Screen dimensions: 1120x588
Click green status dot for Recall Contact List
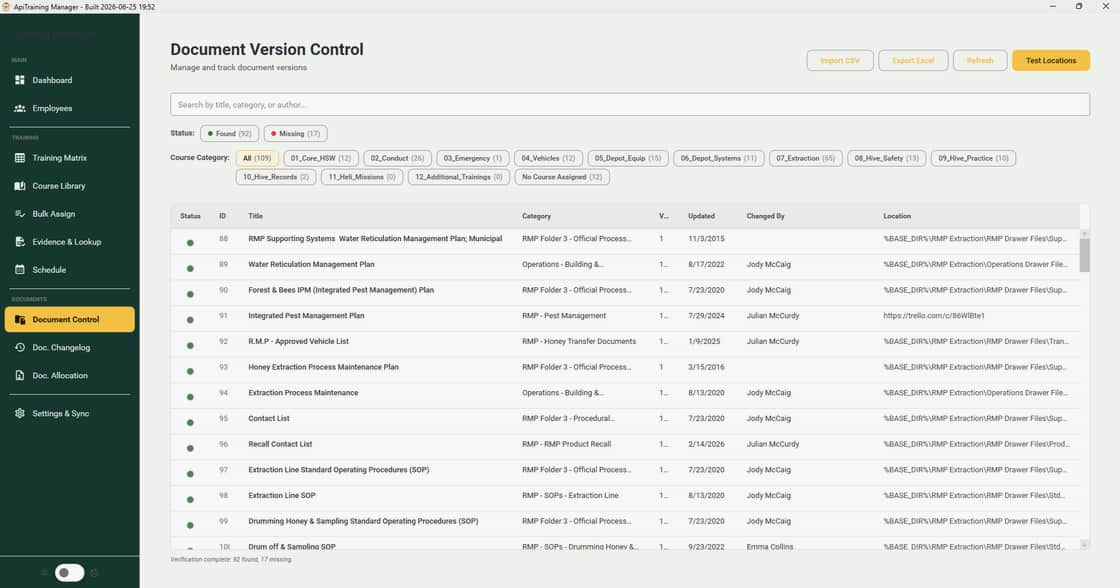(x=190, y=449)
